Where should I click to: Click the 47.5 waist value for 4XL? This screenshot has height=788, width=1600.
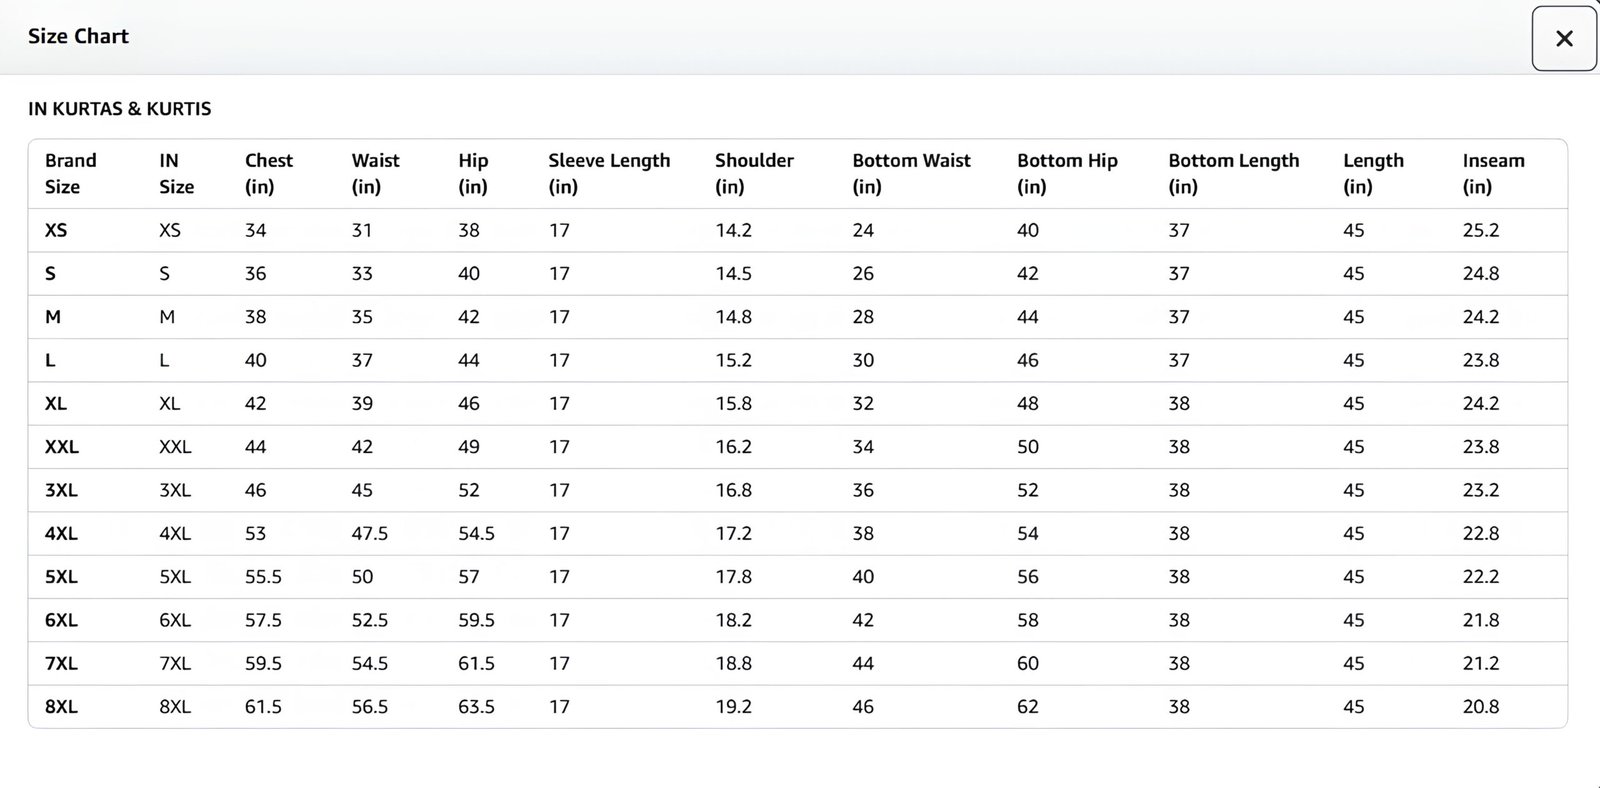tap(369, 534)
